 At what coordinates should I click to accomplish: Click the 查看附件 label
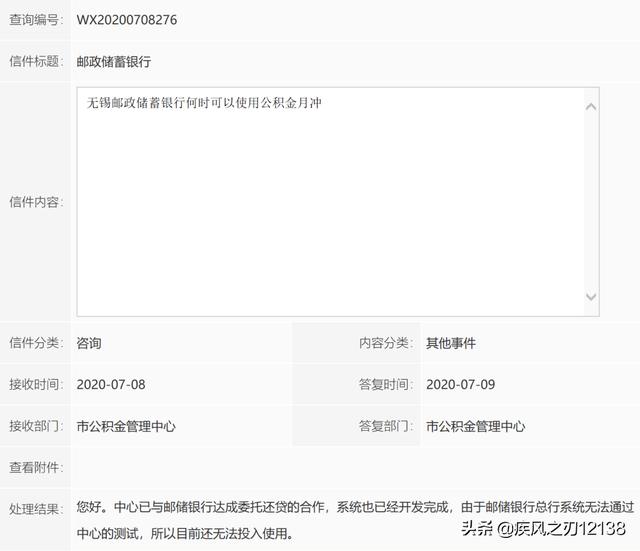coord(36,468)
